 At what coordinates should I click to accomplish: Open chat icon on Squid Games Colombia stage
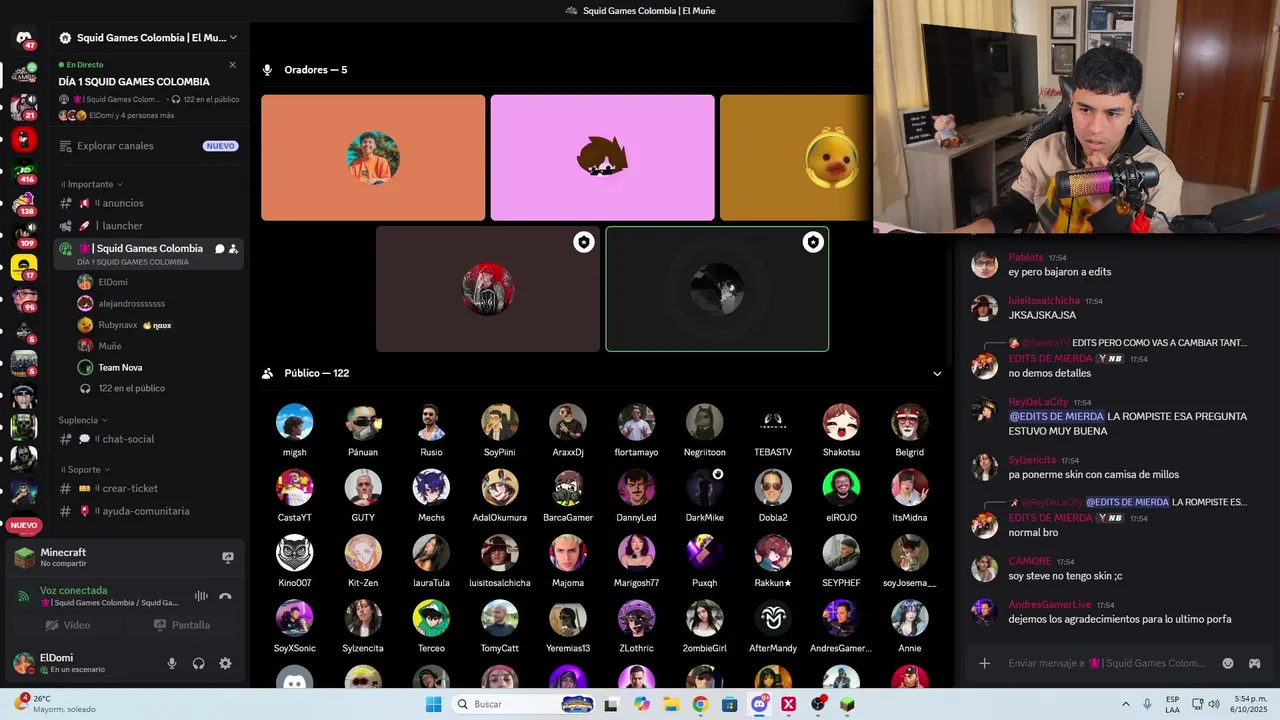(x=220, y=249)
